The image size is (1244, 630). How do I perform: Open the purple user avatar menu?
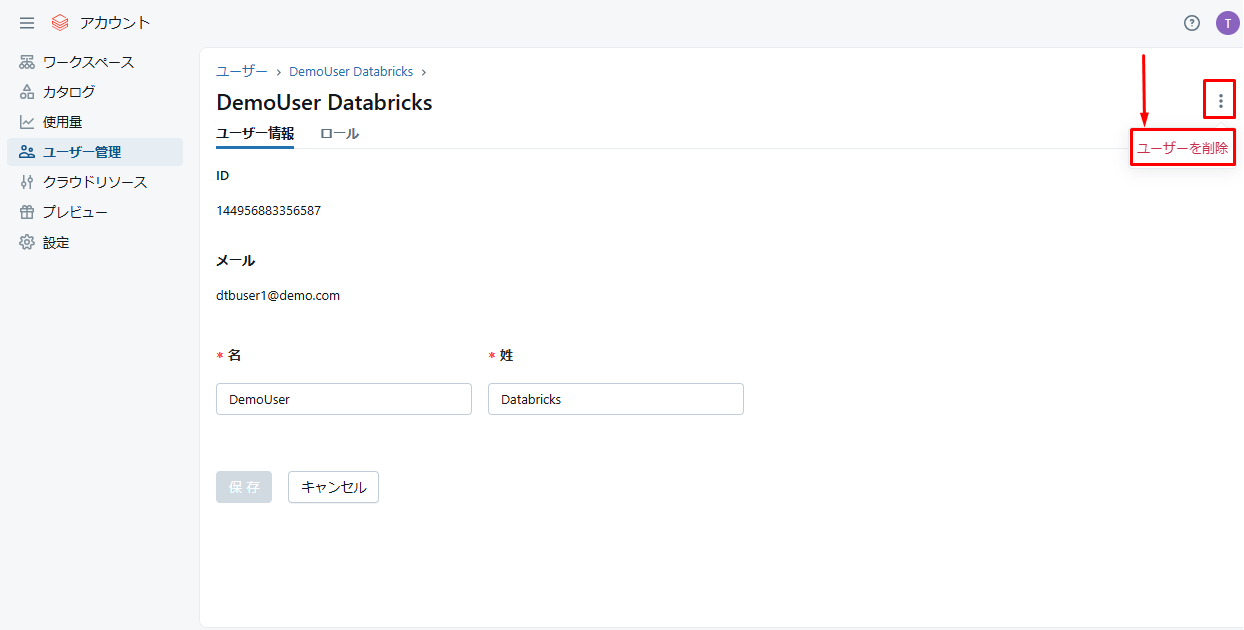pos(1227,23)
